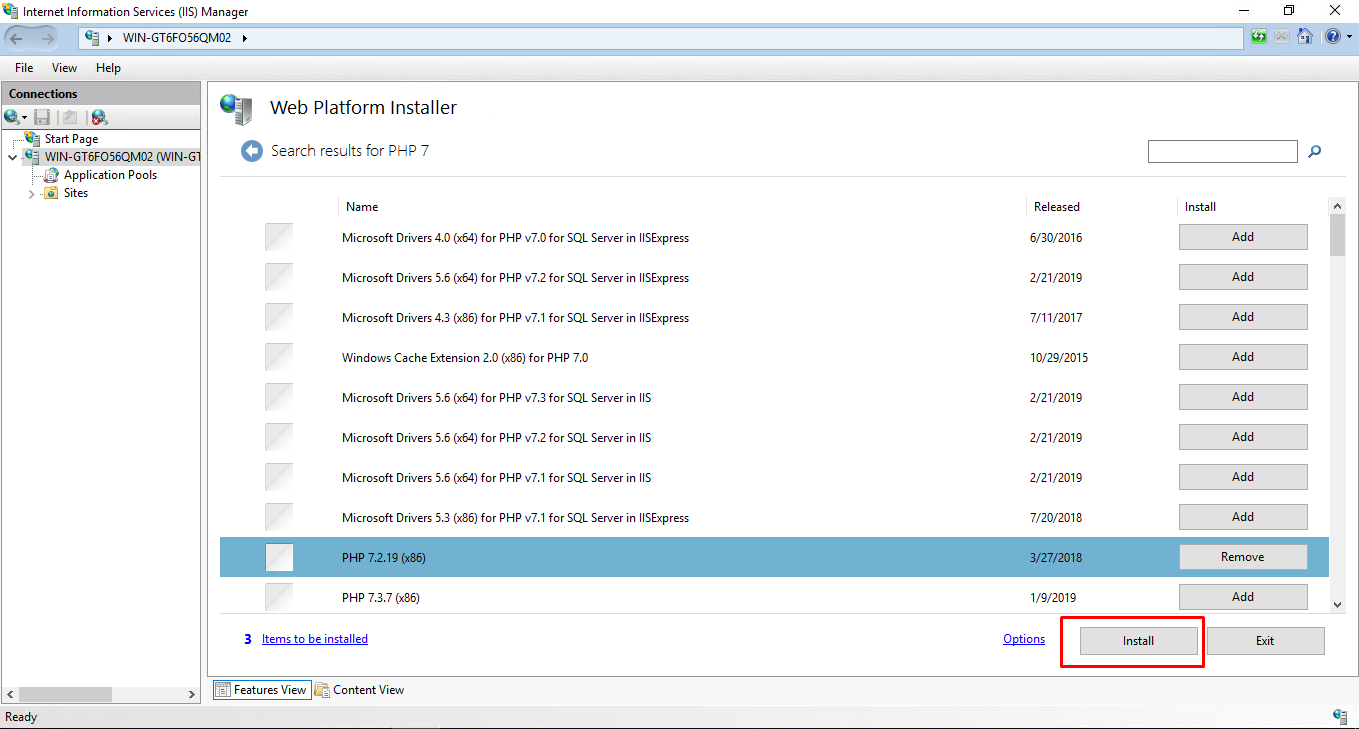
Task: Add PHP 7.3.7 (x86)
Action: pyautogui.click(x=1243, y=597)
